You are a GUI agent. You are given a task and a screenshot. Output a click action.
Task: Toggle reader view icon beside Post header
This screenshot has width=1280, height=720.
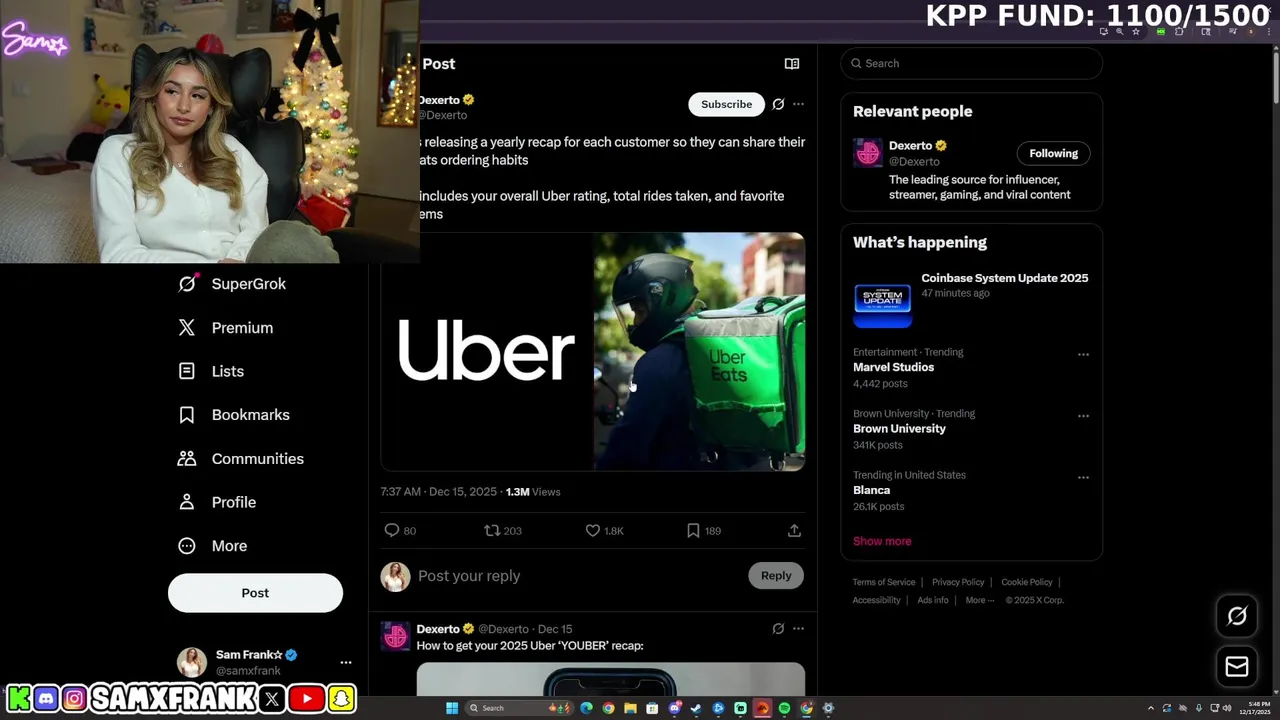pyautogui.click(x=792, y=64)
